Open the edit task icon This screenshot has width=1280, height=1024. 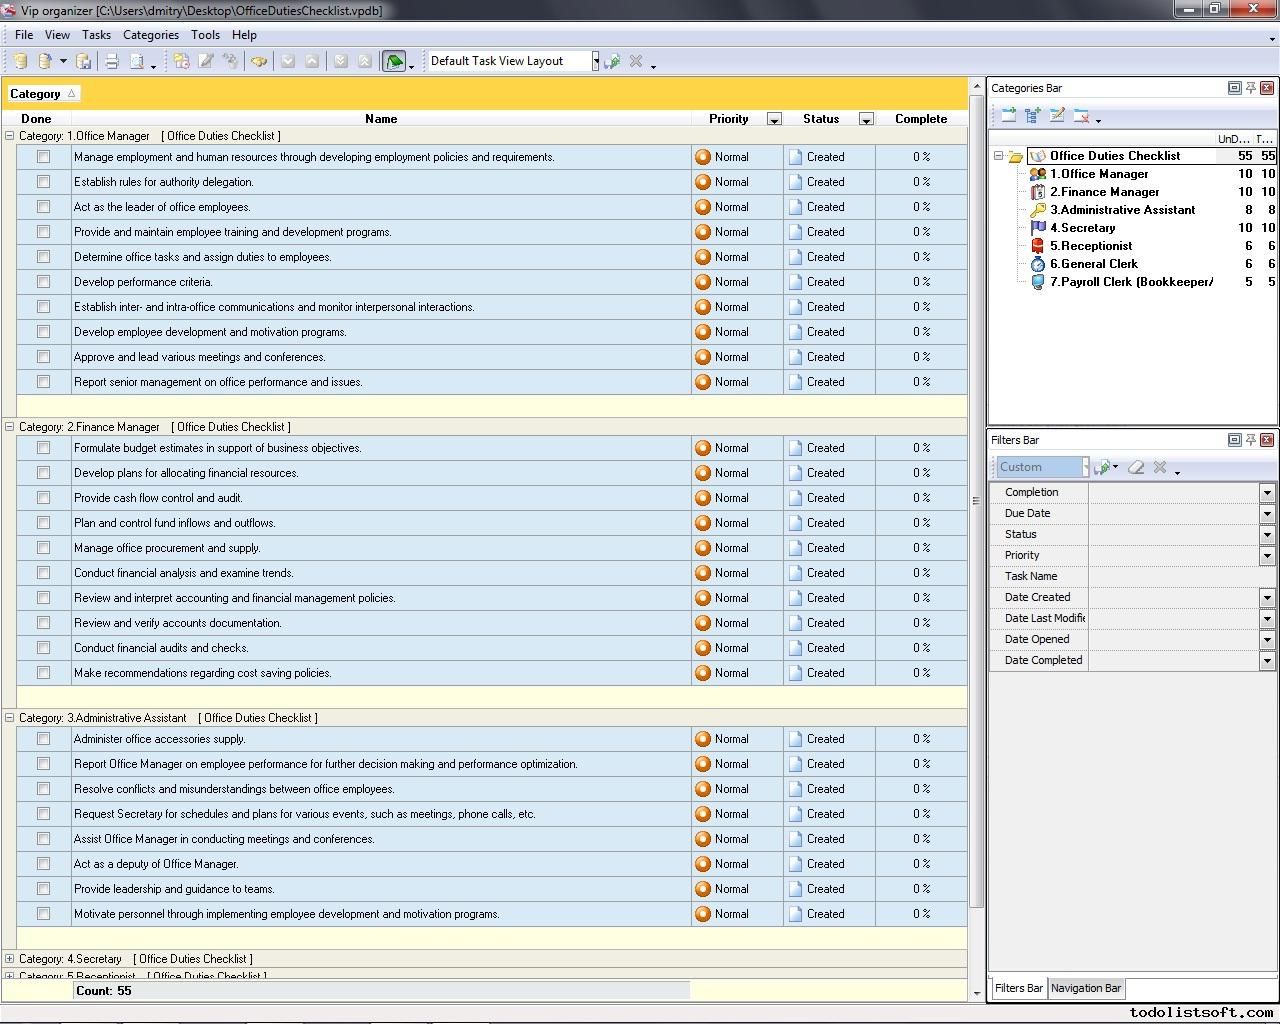[x=206, y=60]
